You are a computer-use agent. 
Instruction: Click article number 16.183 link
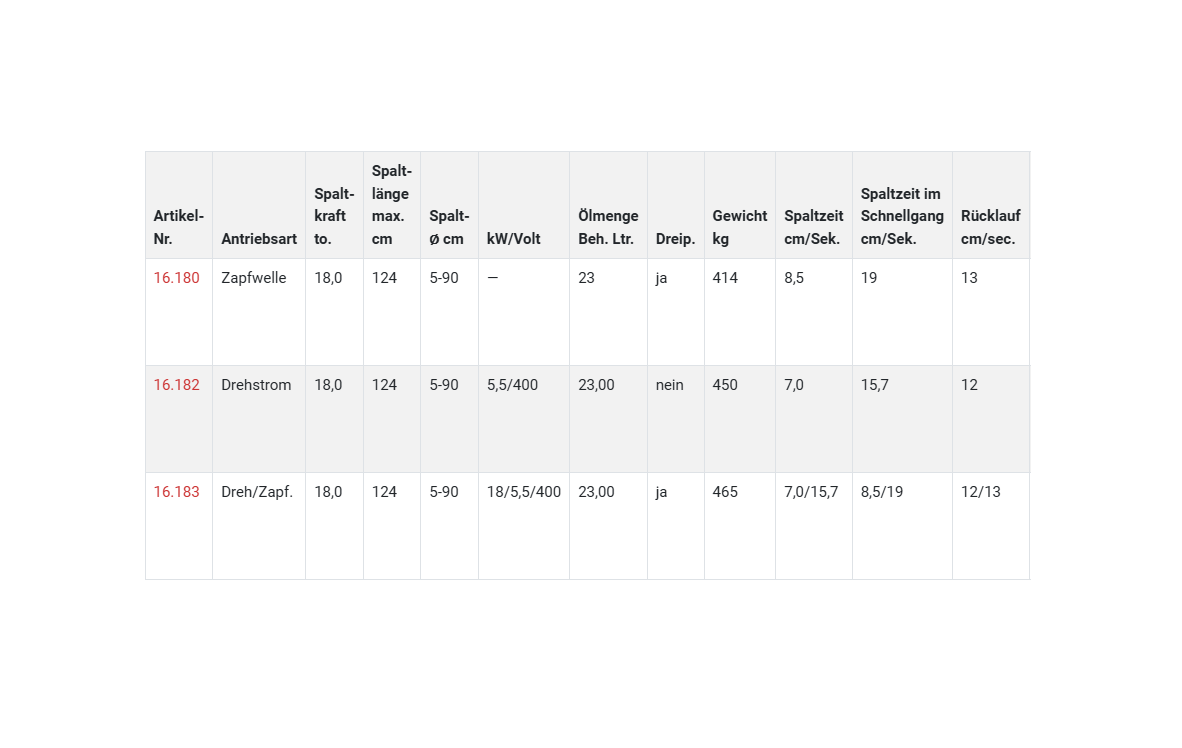pos(176,492)
